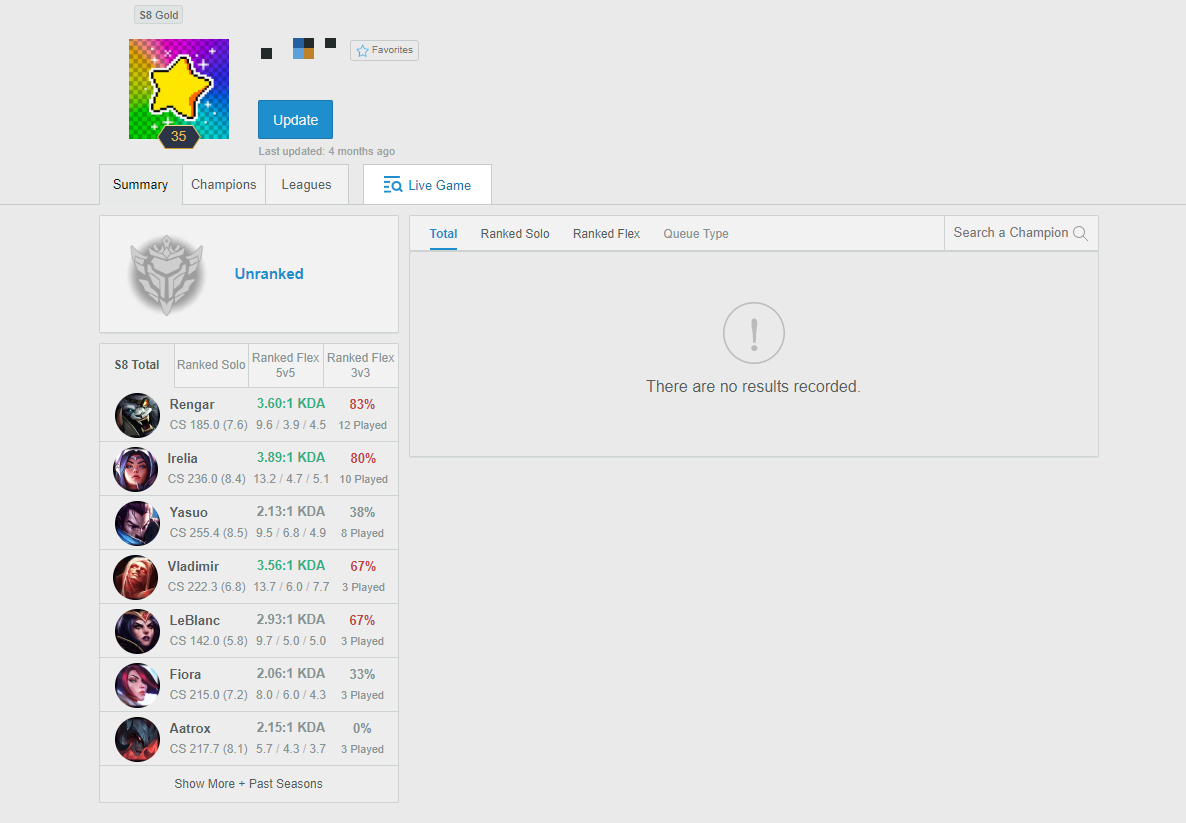Click the Fiora champion portrait

tap(138, 685)
